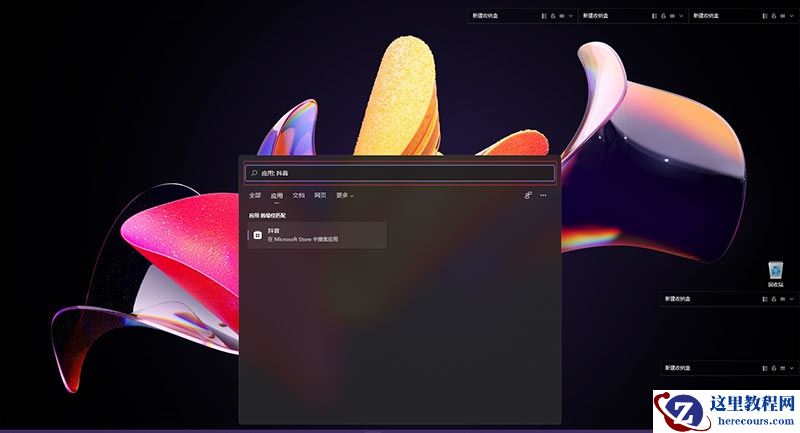Click layout icon of box under Recycle Bin

(x=765, y=299)
